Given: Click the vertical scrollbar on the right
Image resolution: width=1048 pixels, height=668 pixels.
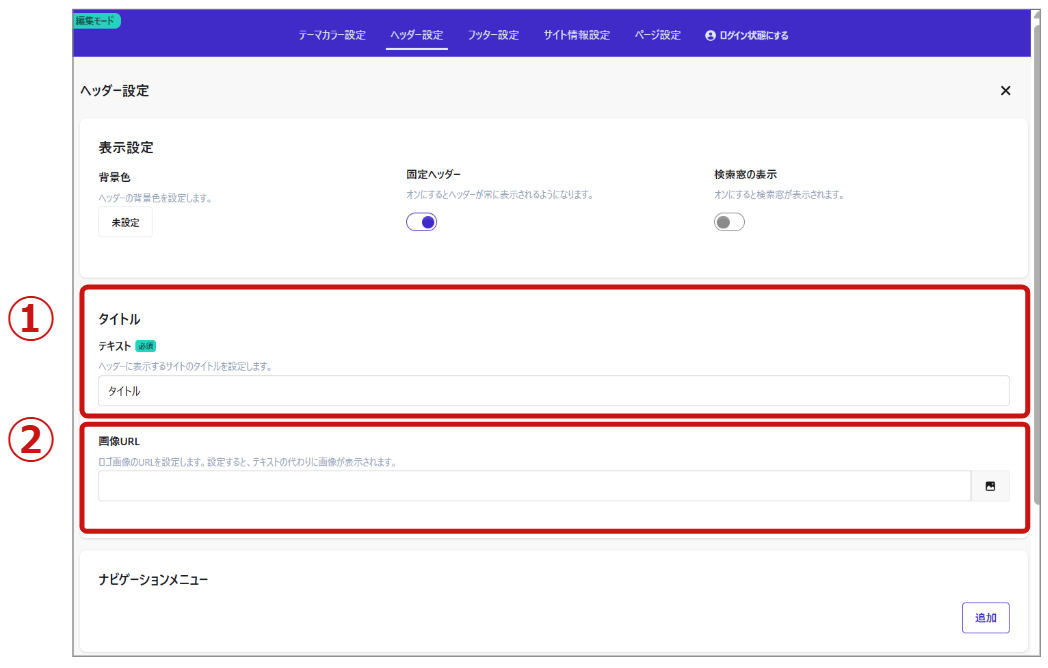Looking at the screenshot, I should (x=1037, y=300).
